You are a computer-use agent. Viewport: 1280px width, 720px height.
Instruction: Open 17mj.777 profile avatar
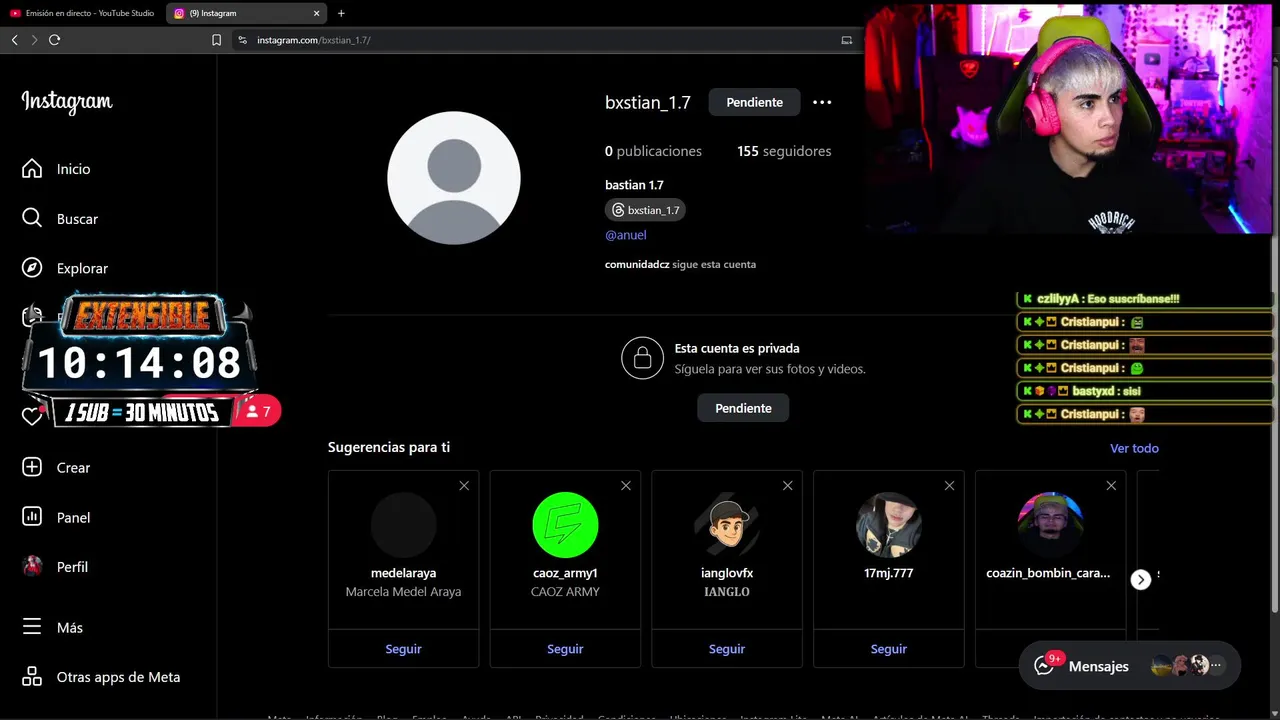tap(889, 524)
